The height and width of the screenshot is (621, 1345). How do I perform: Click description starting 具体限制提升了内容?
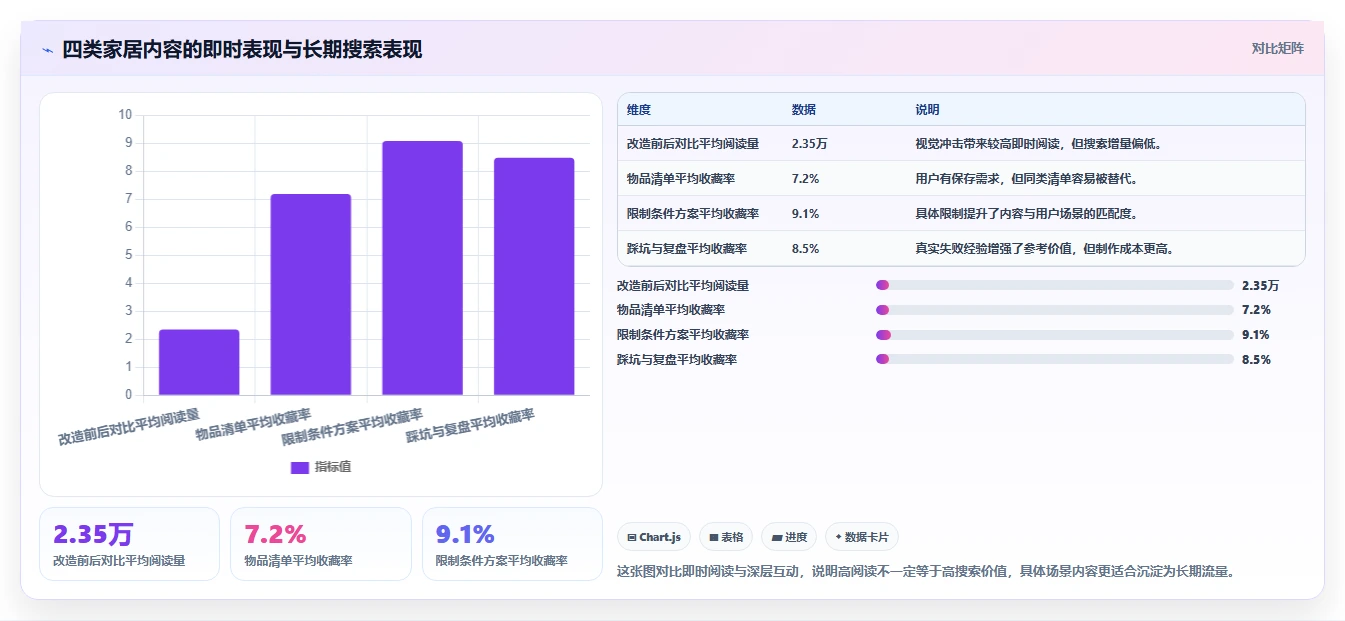[1026, 214]
